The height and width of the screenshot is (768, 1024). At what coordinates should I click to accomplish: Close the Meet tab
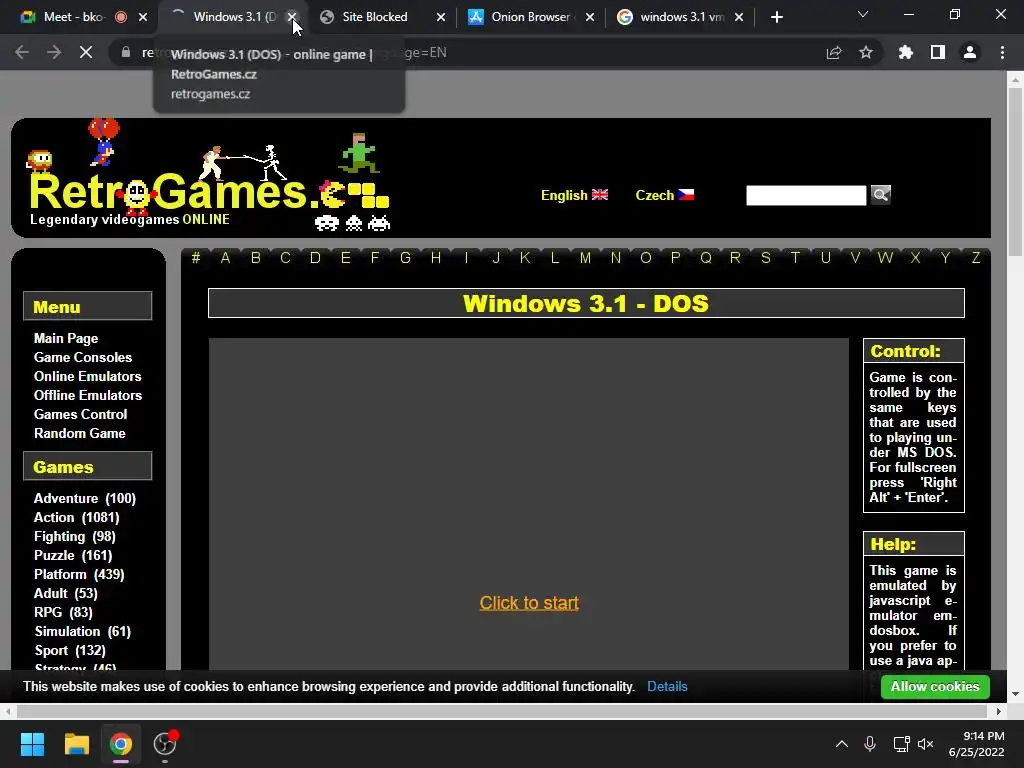[x=143, y=17]
